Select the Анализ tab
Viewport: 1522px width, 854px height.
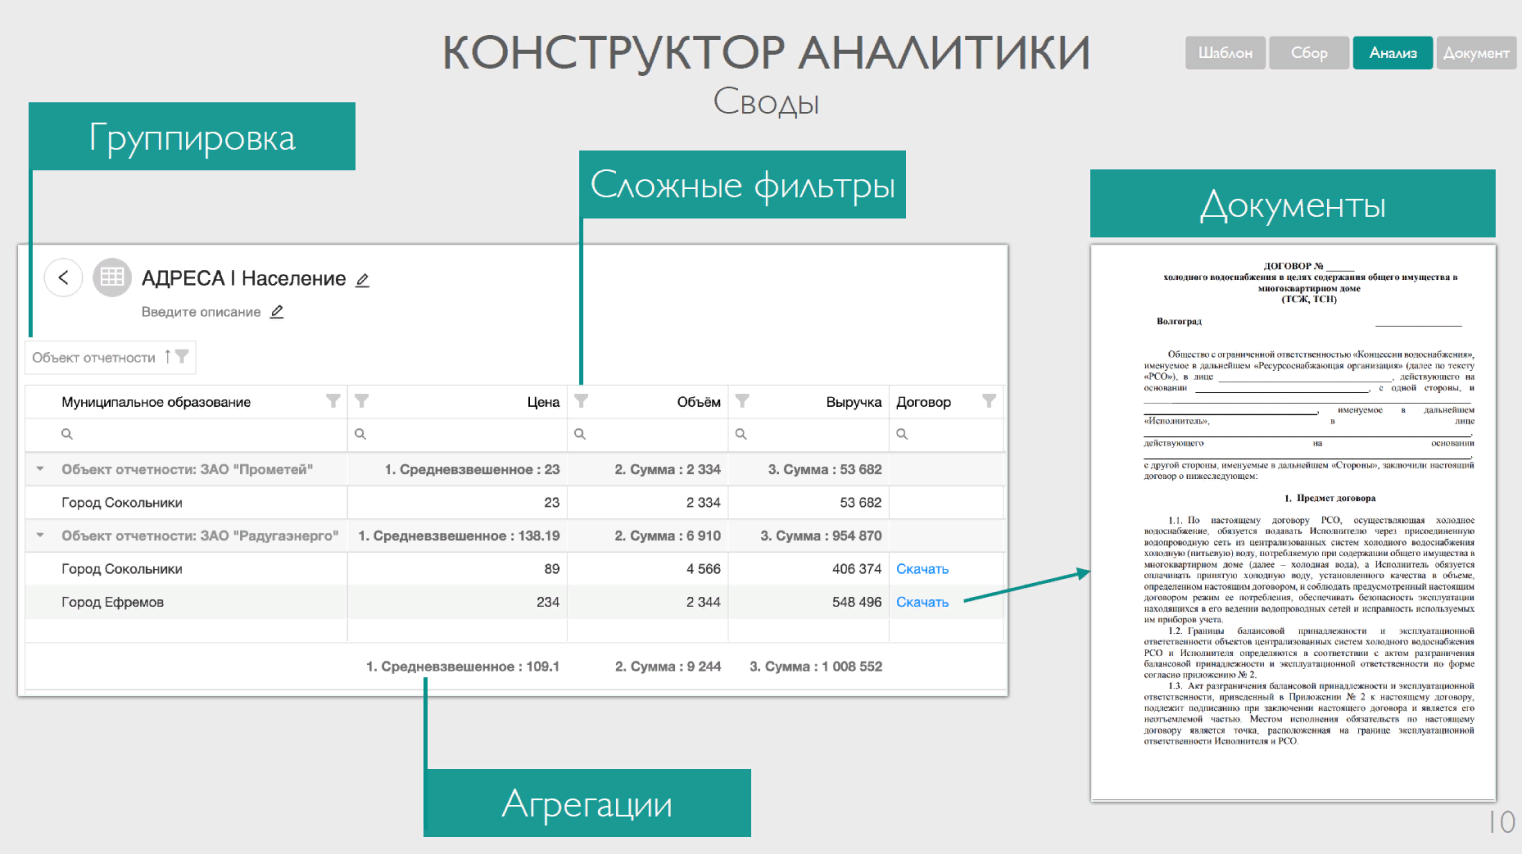[1393, 53]
